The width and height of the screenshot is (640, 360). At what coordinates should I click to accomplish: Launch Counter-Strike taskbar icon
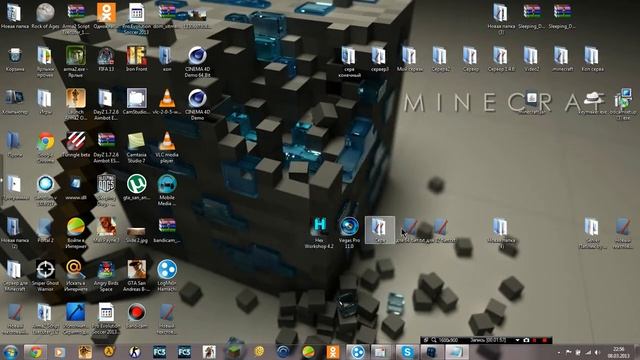(x=135, y=352)
